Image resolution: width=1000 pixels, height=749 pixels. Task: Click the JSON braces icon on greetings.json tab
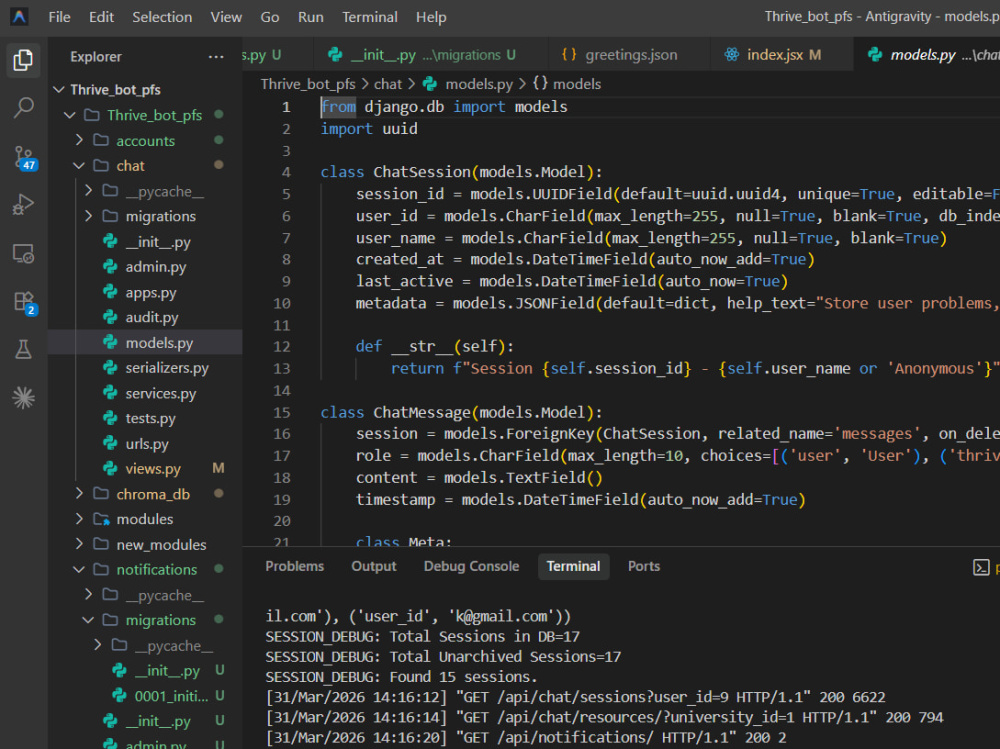(x=569, y=55)
